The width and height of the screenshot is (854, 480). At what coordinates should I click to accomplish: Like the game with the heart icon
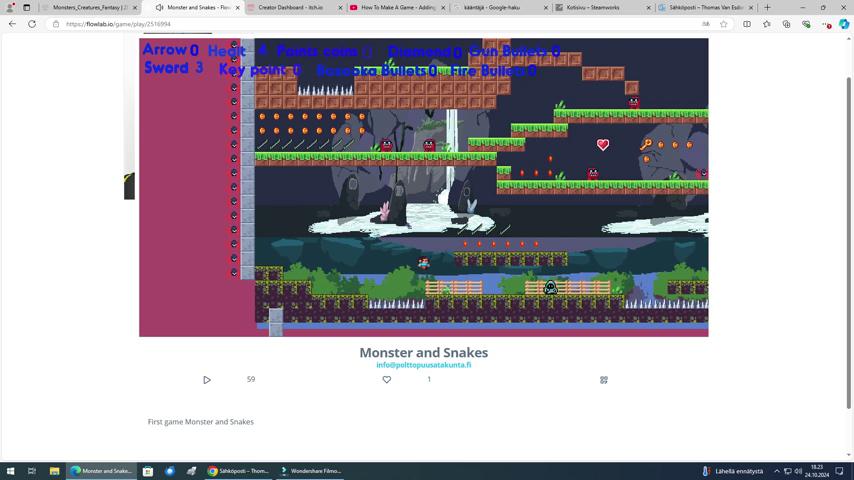[387, 380]
